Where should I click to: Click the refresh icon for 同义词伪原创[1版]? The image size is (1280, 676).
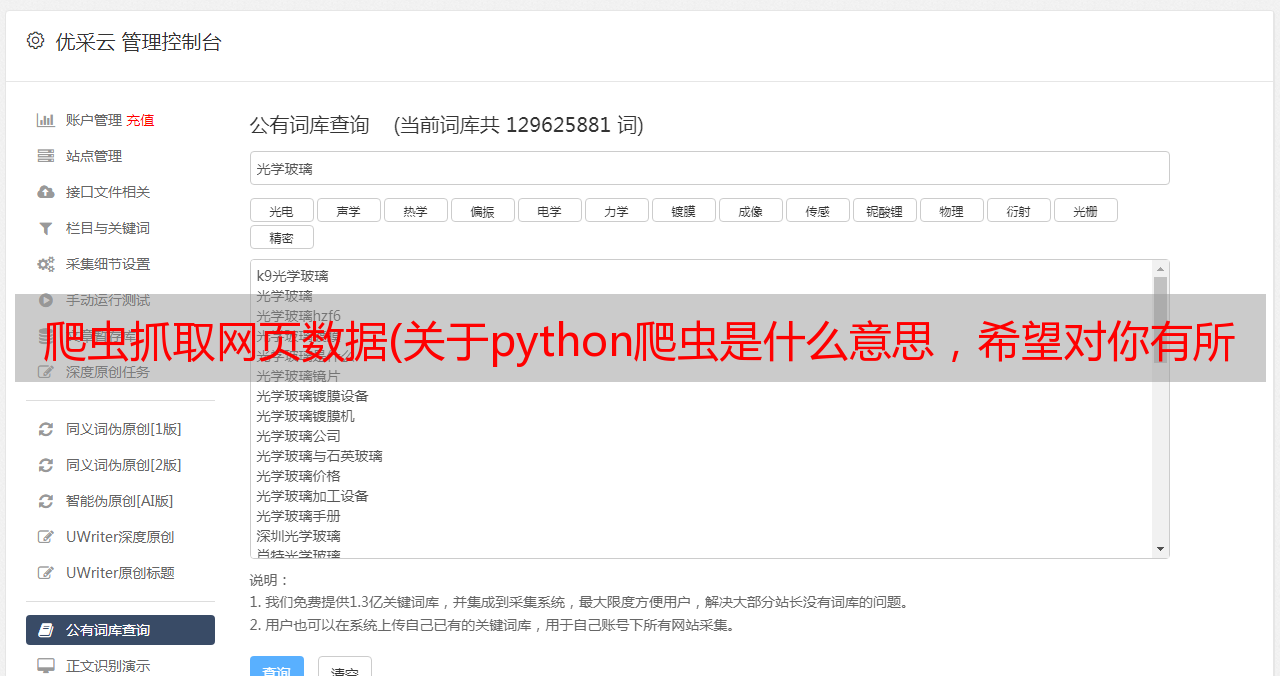coord(46,429)
